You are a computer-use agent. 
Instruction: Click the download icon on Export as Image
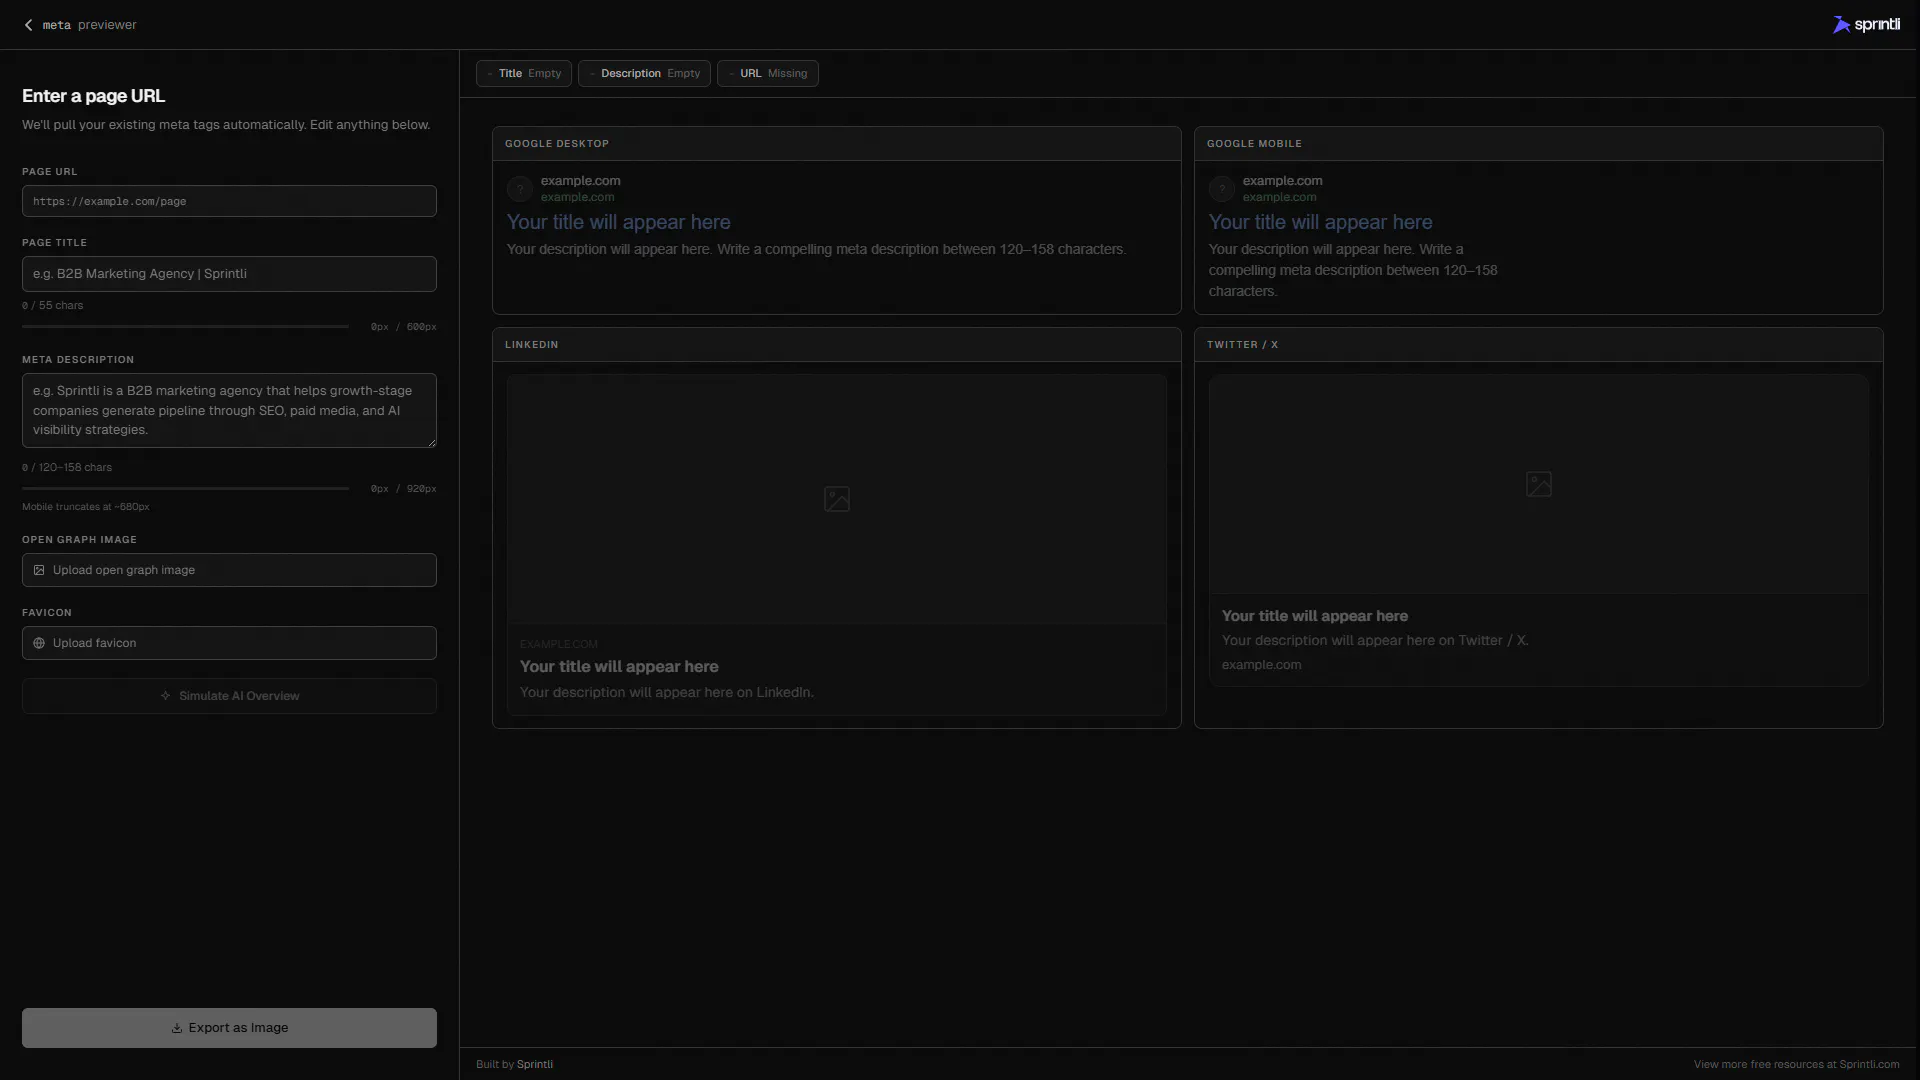pos(176,1027)
